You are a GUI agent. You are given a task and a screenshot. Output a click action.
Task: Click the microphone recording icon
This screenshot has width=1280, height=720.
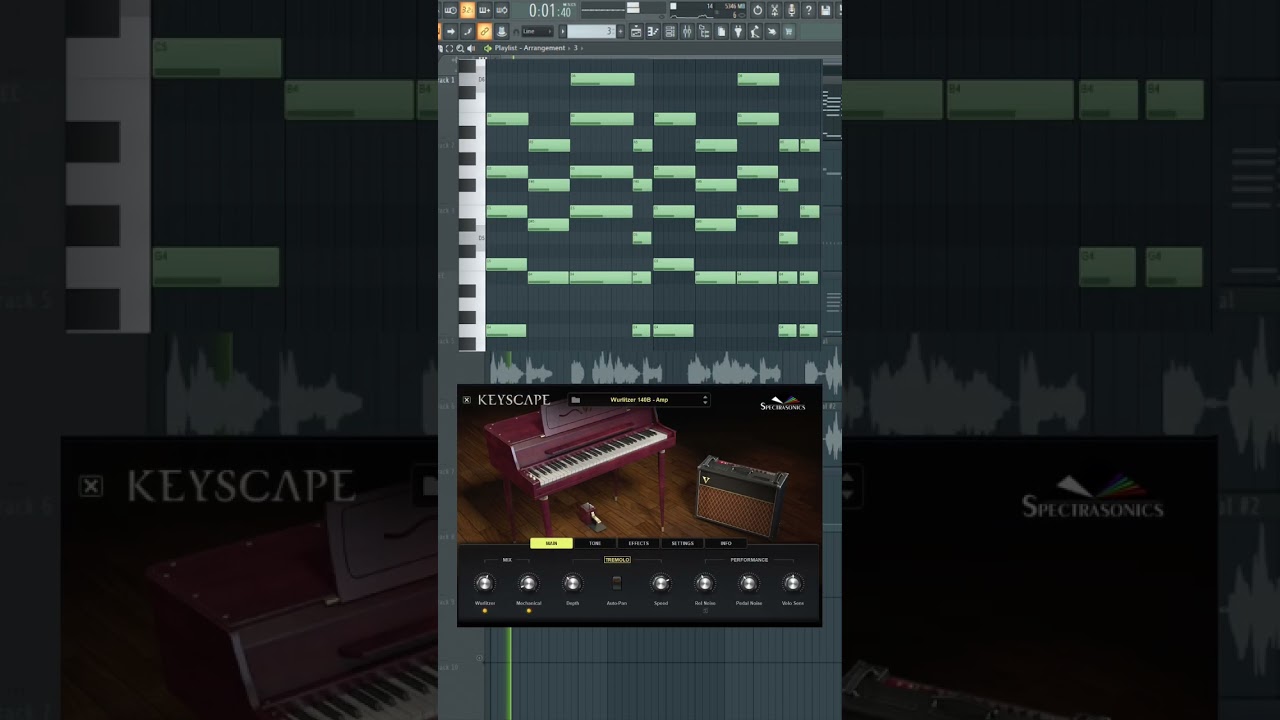(x=792, y=10)
